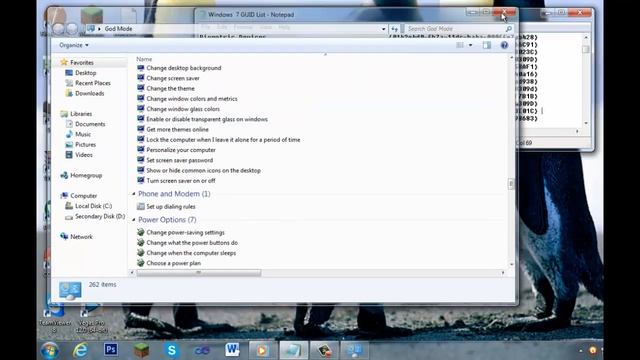Open Change window glass colors
This screenshot has width=640, height=360.
(183, 109)
